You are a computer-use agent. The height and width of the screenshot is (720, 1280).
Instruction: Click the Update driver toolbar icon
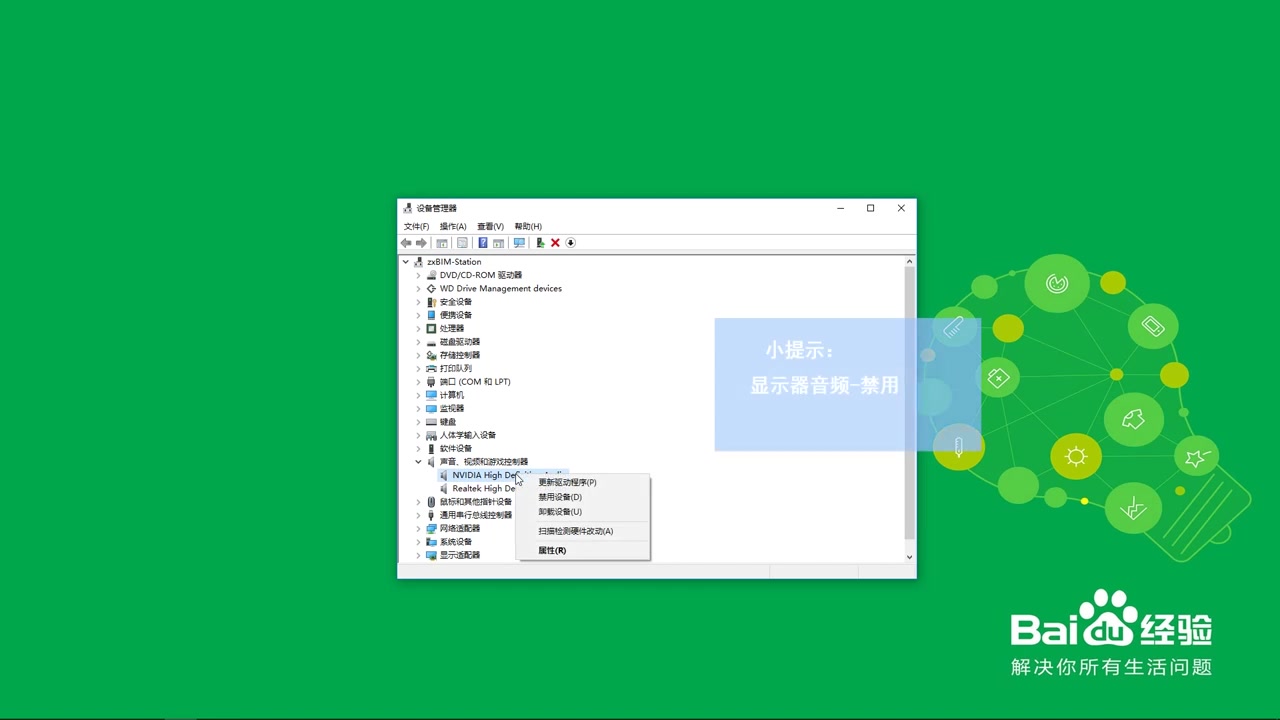(540, 243)
